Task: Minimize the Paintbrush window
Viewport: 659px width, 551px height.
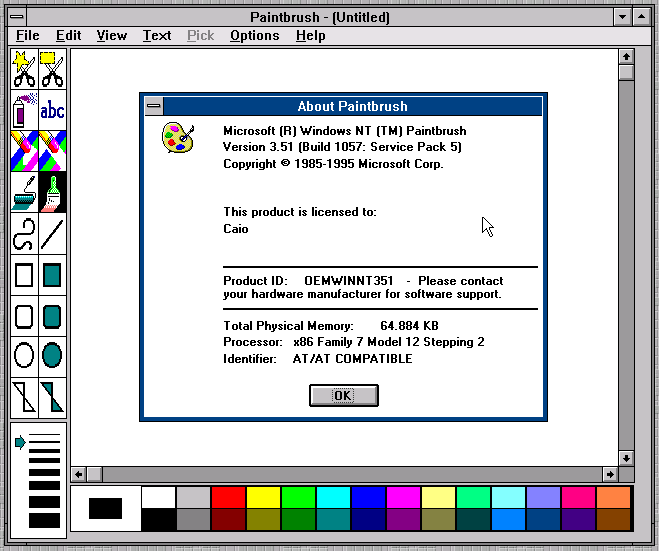Action: 622,17
